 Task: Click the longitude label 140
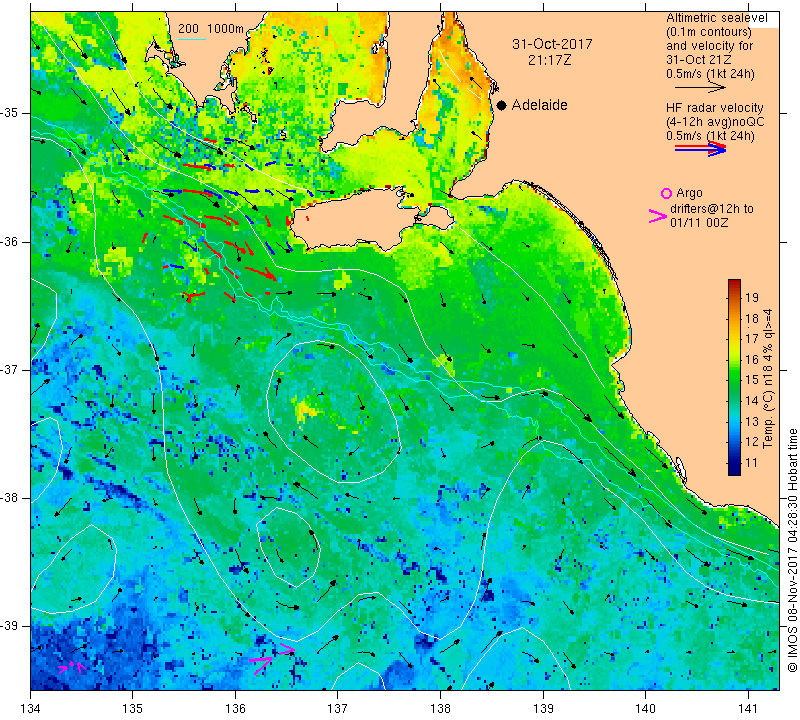(x=645, y=709)
